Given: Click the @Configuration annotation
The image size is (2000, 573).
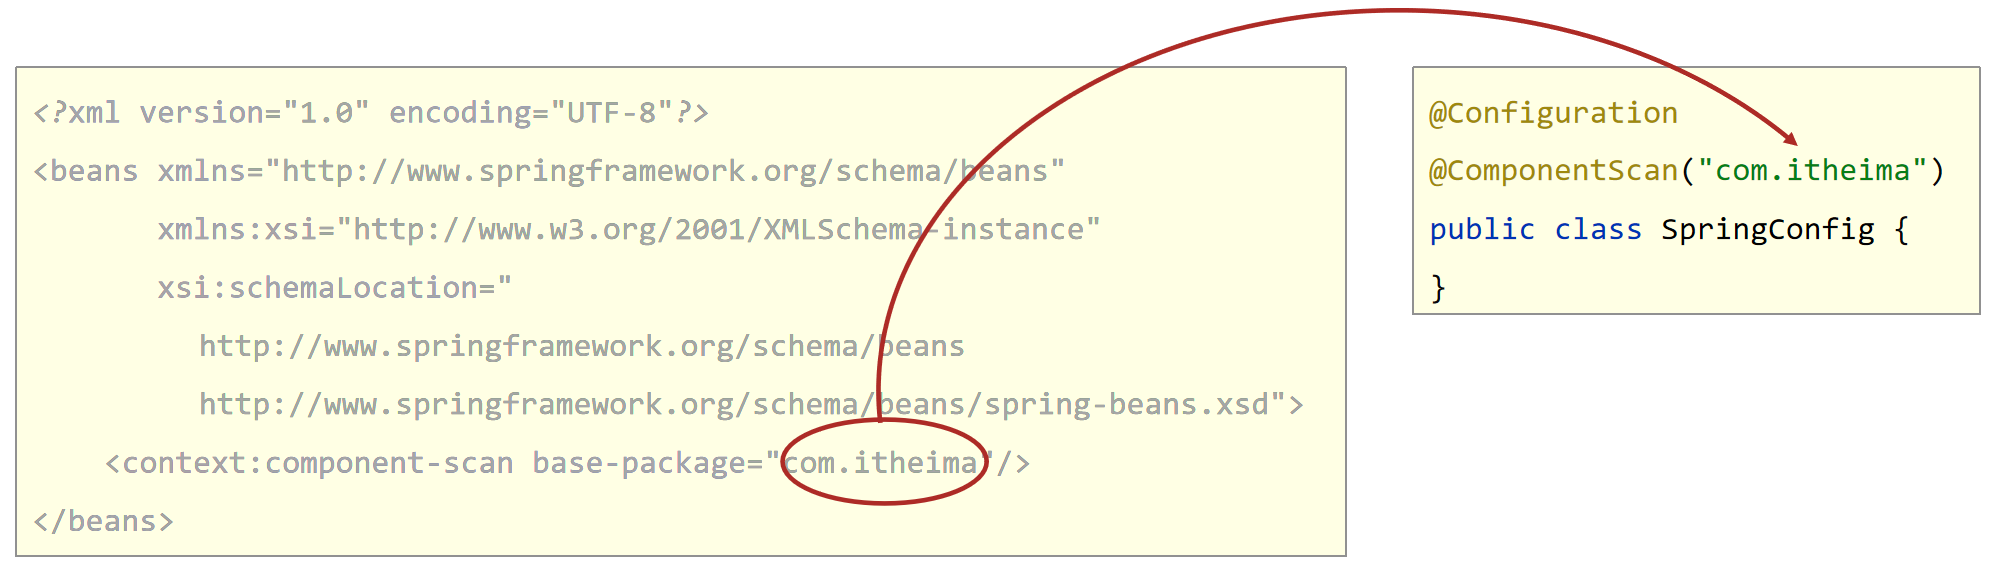Looking at the screenshot, I should [x=1553, y=113].
